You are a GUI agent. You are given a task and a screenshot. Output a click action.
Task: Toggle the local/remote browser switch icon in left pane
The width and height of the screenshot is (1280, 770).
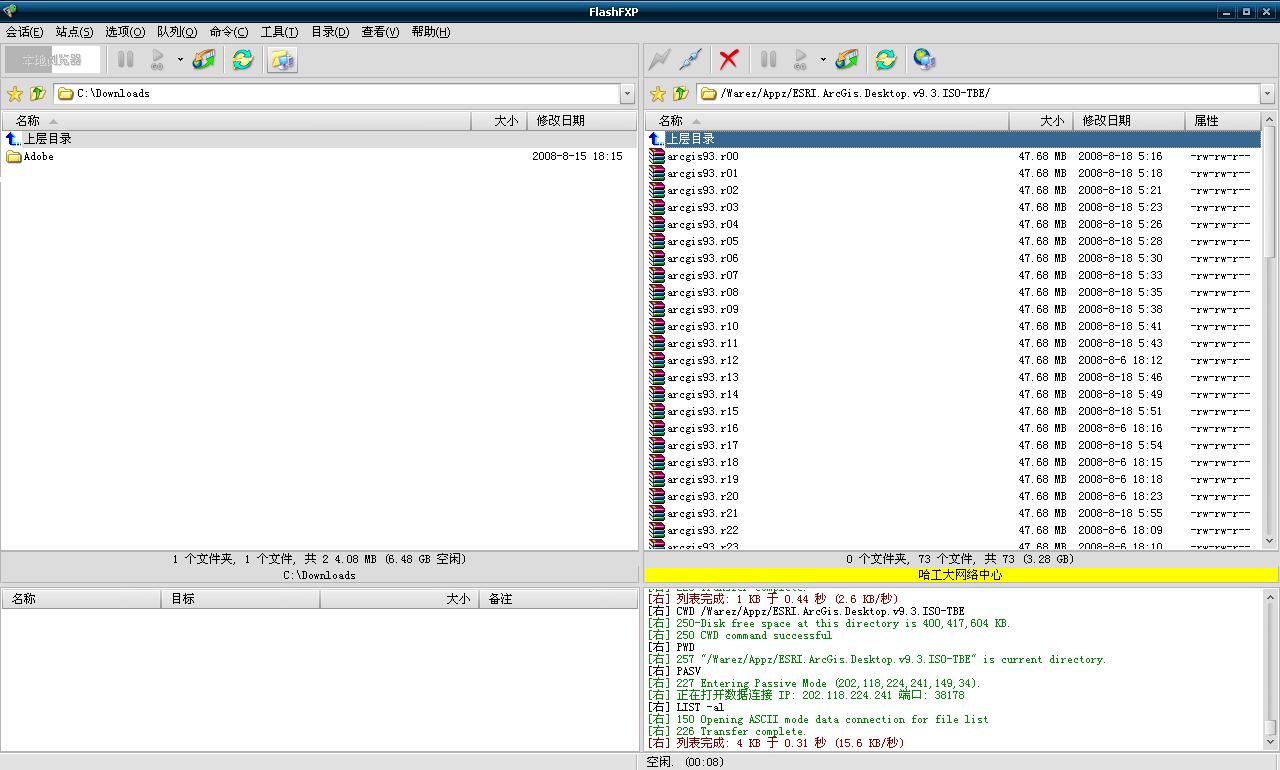283,60
